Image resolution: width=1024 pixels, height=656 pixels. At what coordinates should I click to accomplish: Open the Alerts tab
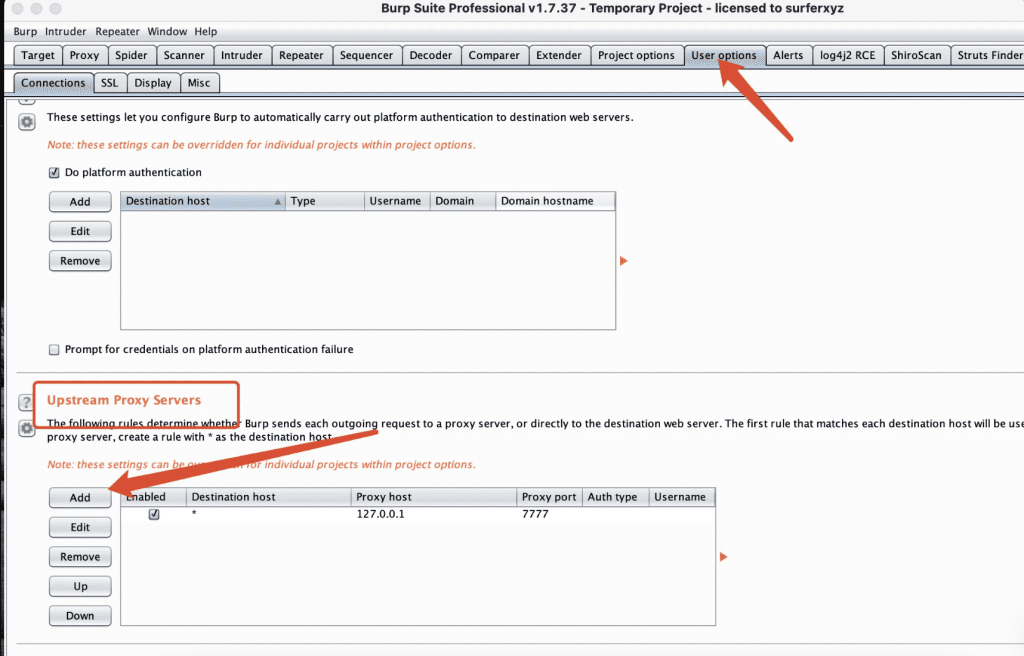pyautogui.click(x=788, y=56)
